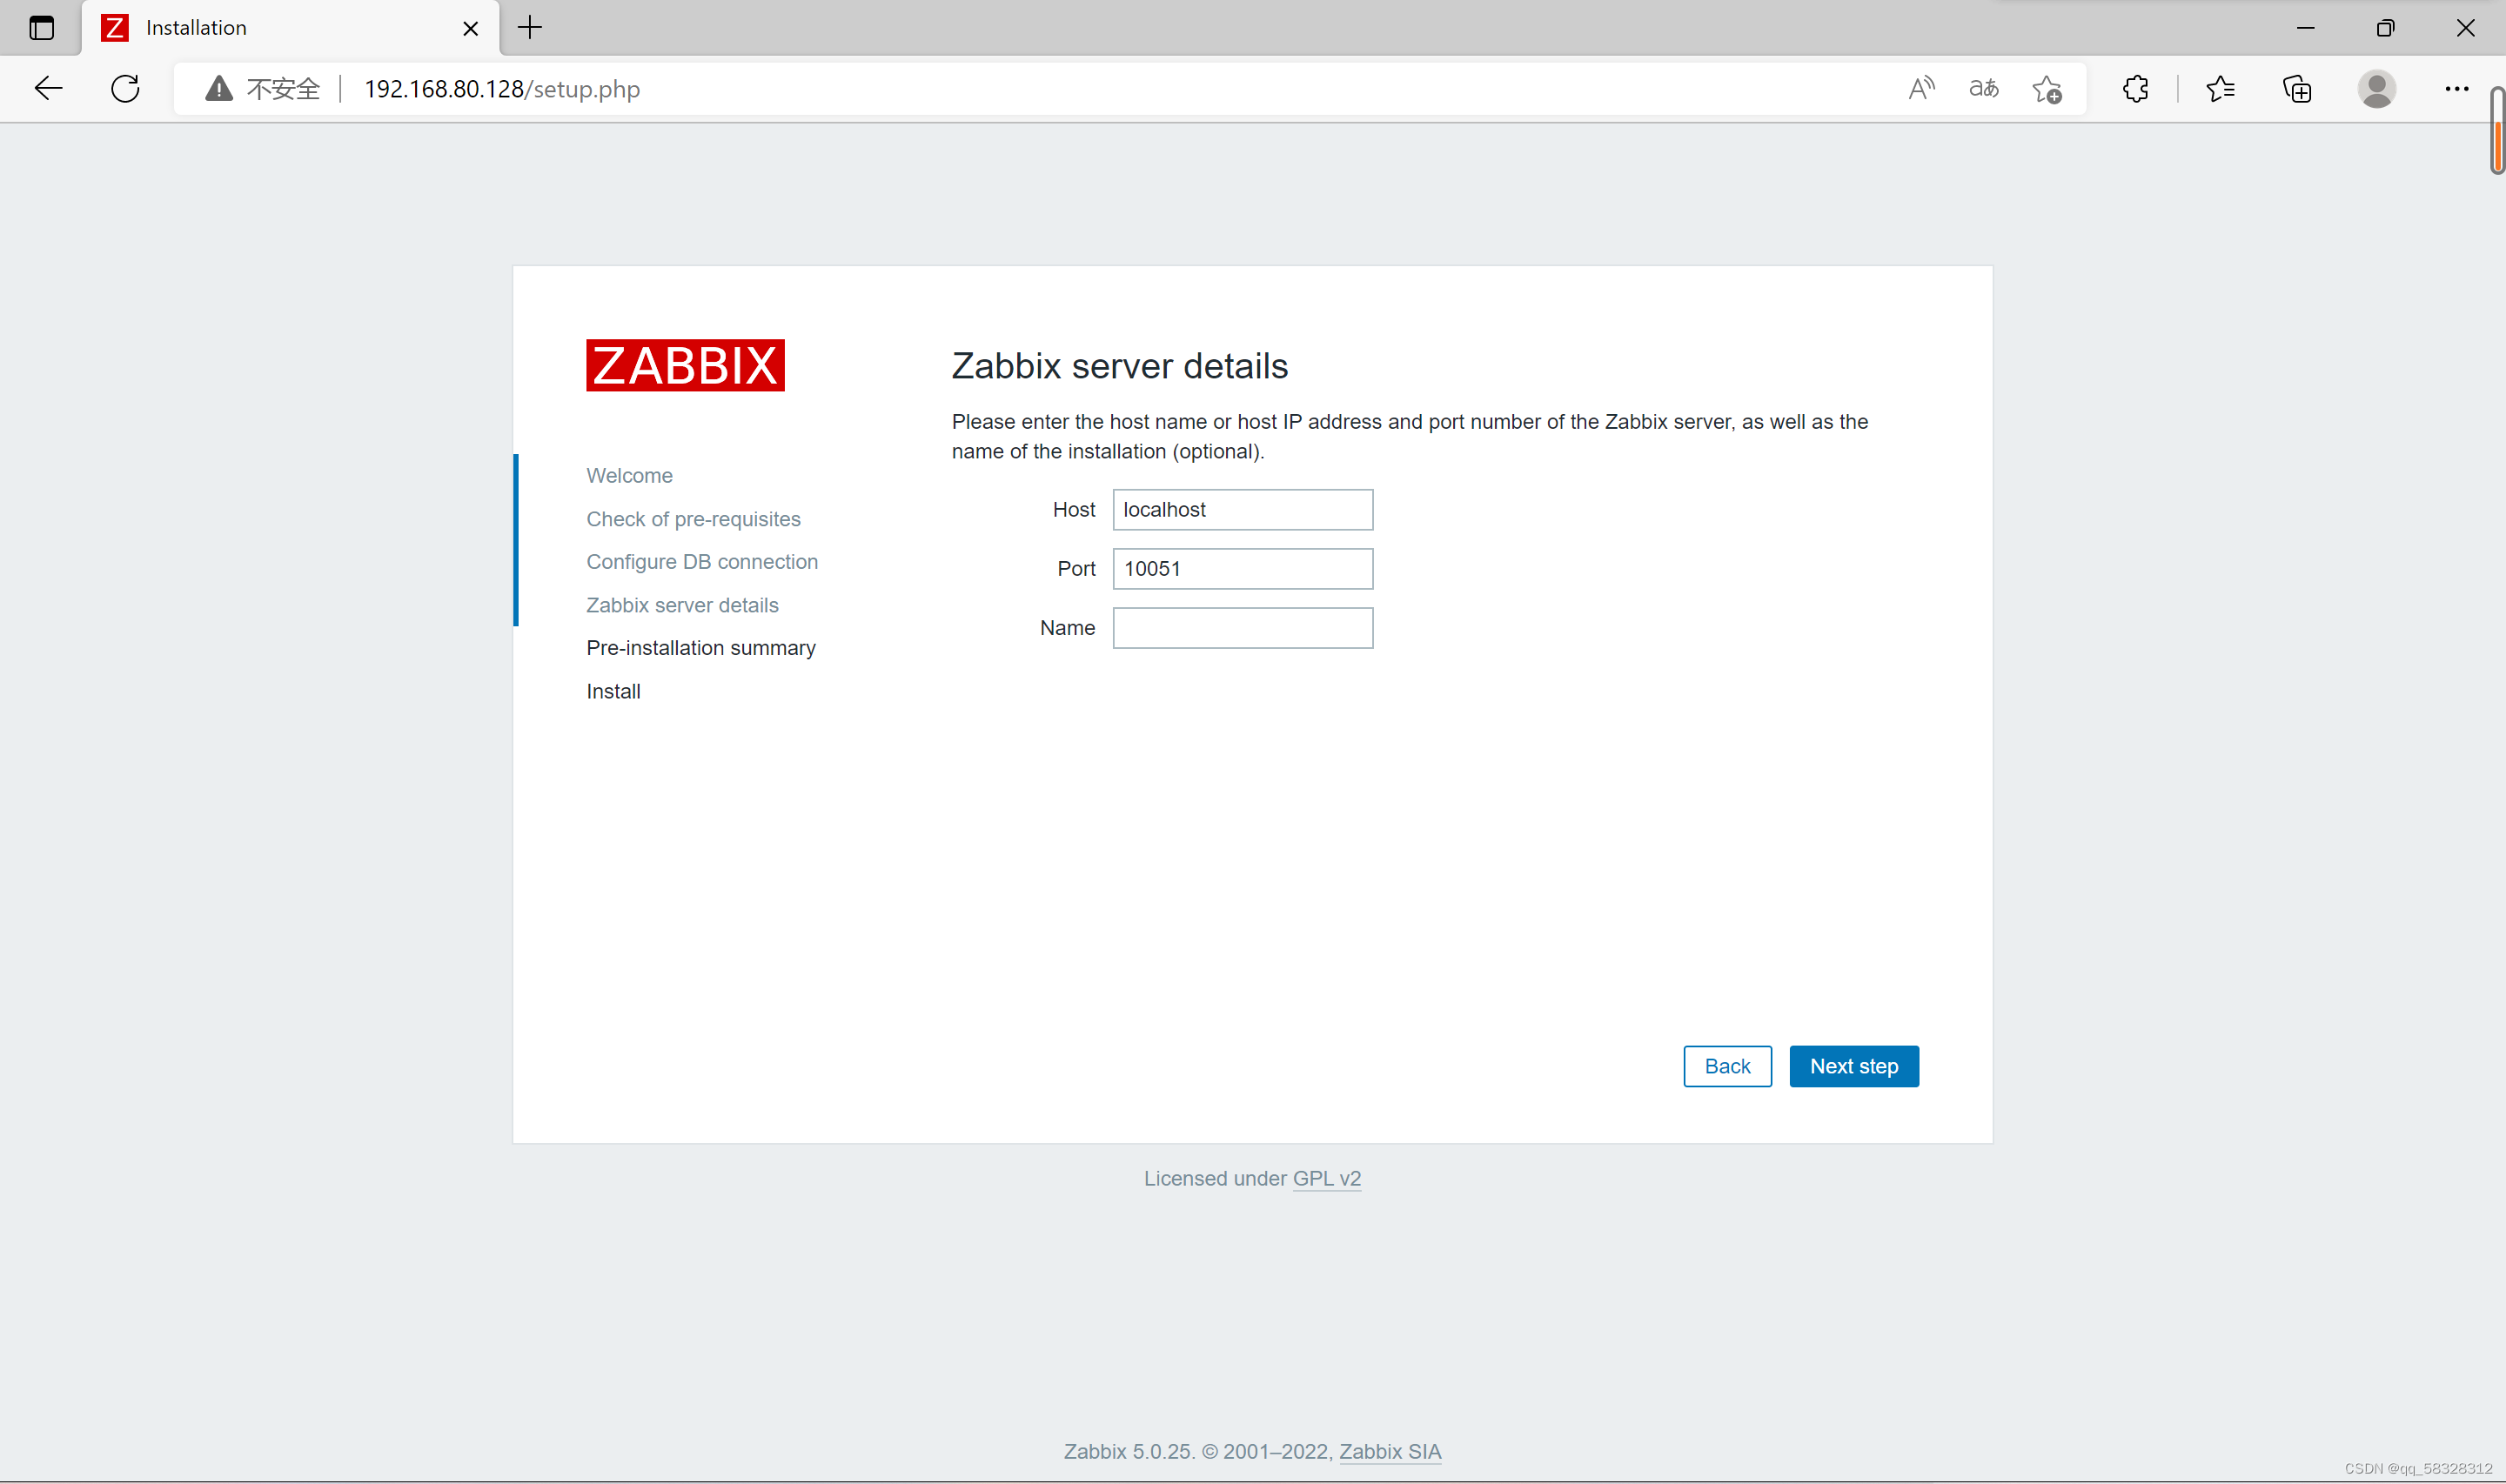Click the translate page icon
The width and height of the screenshot is (2506, 1484).
click(x=1983, y=89)
